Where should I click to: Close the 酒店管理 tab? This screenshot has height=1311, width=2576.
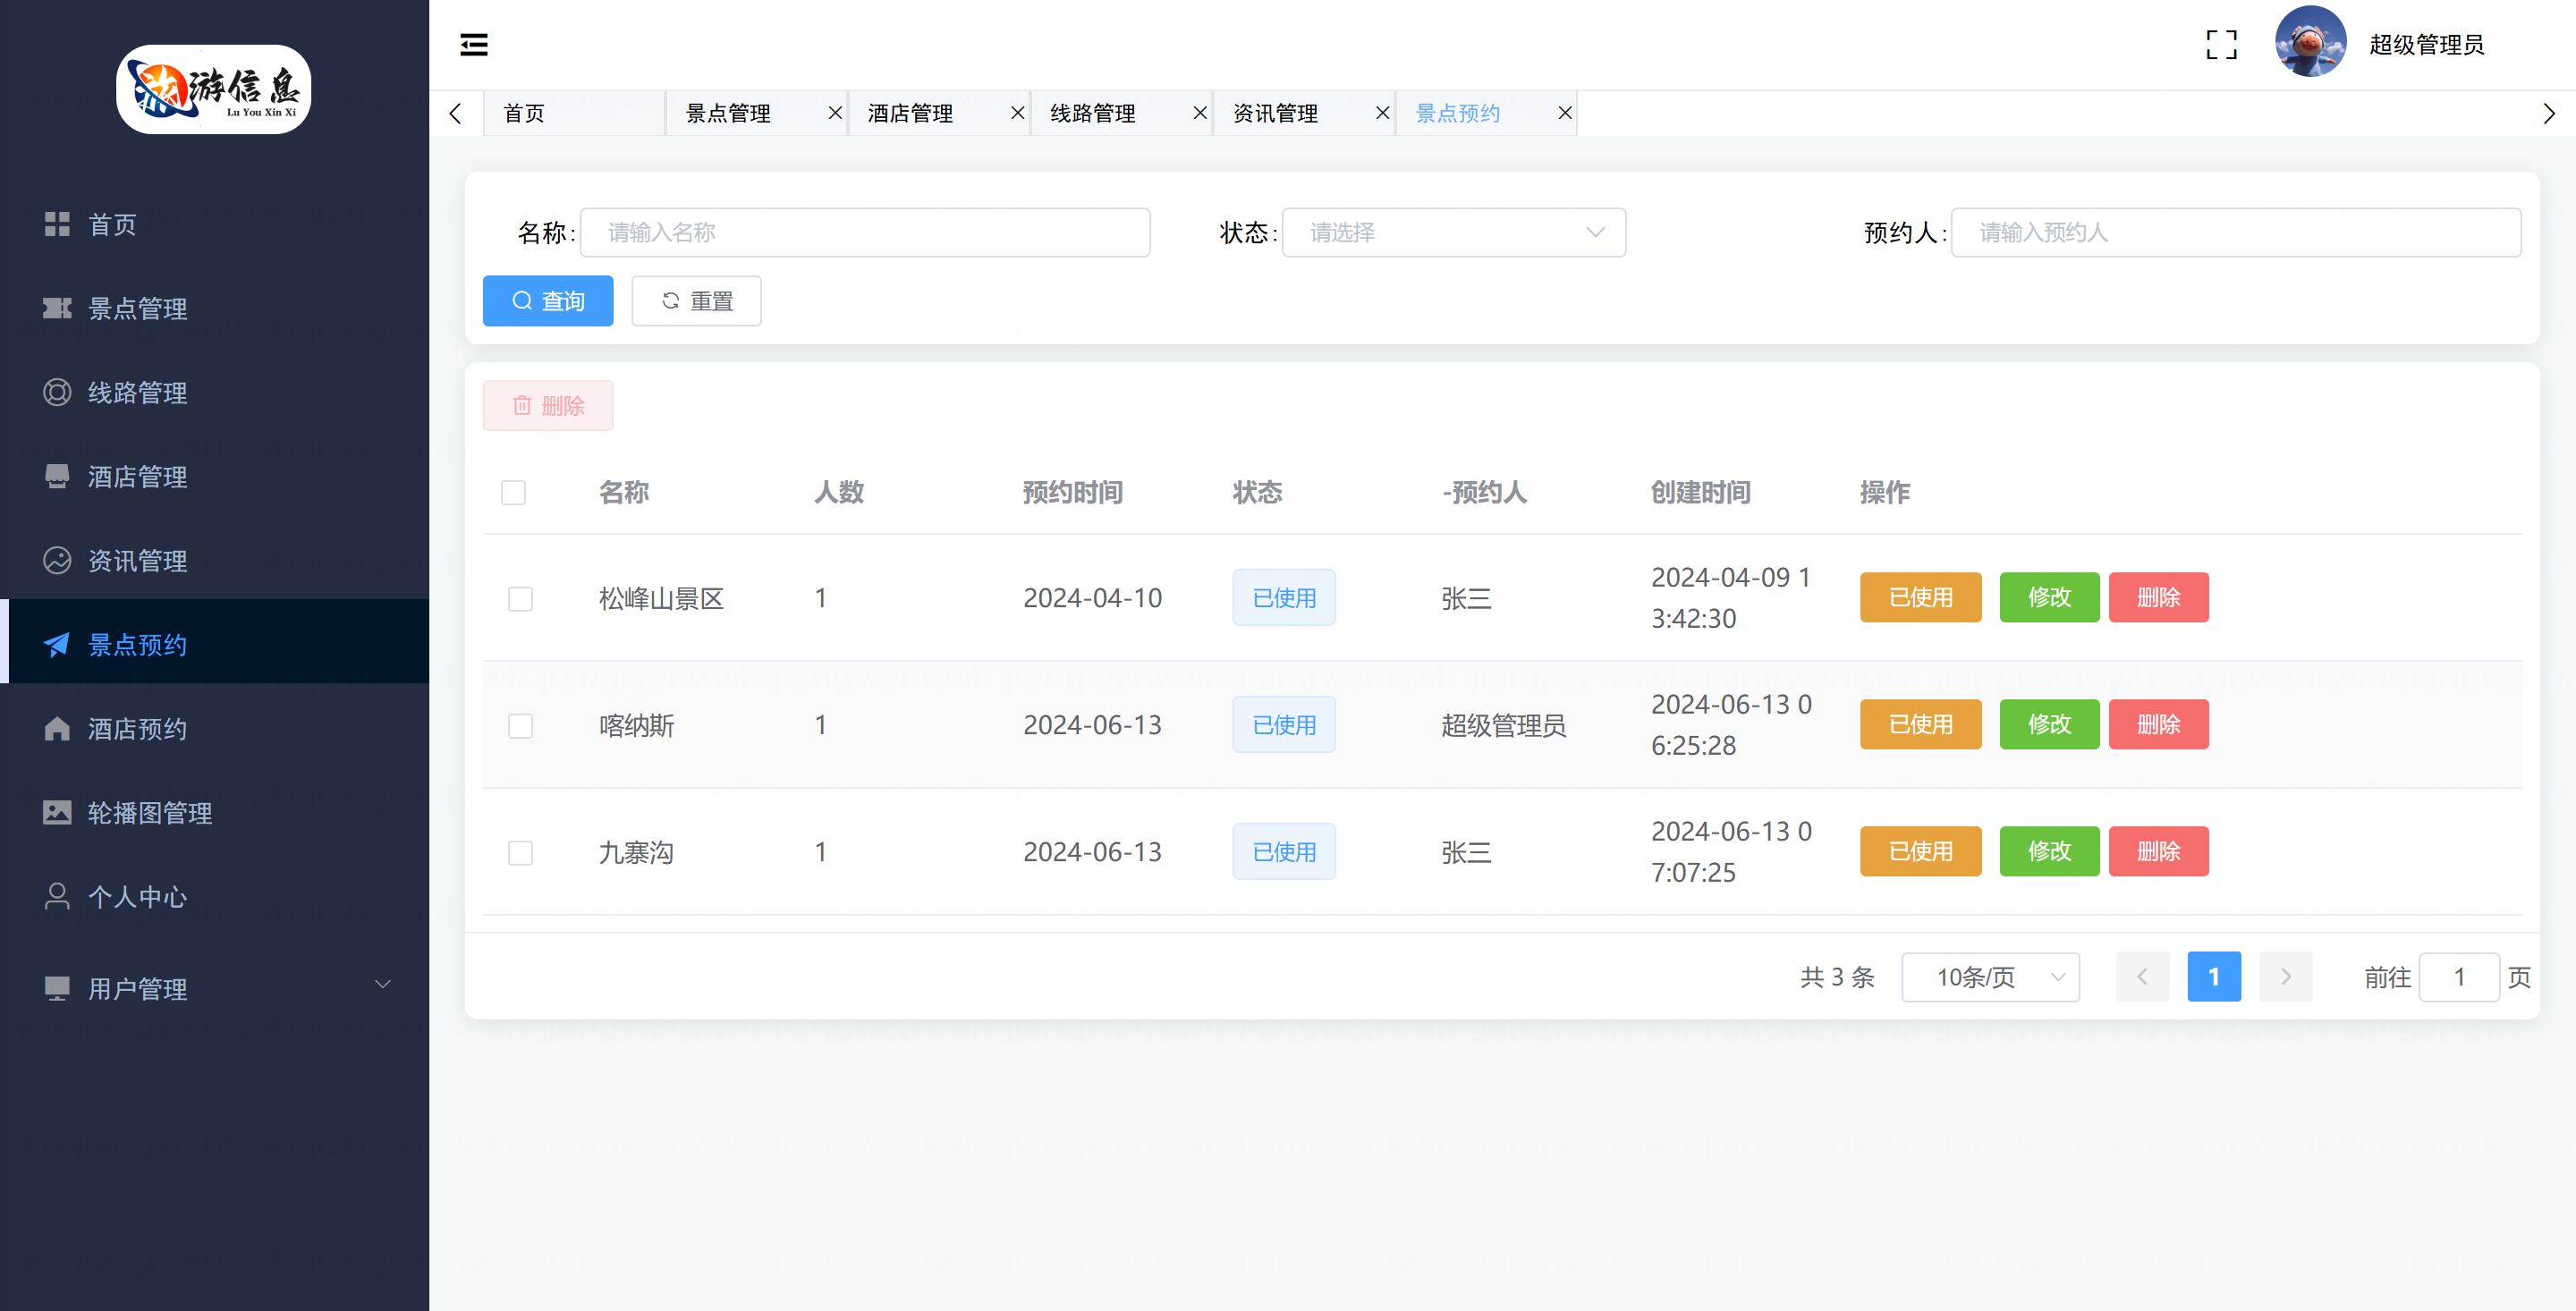click(x=1017, y=113)
